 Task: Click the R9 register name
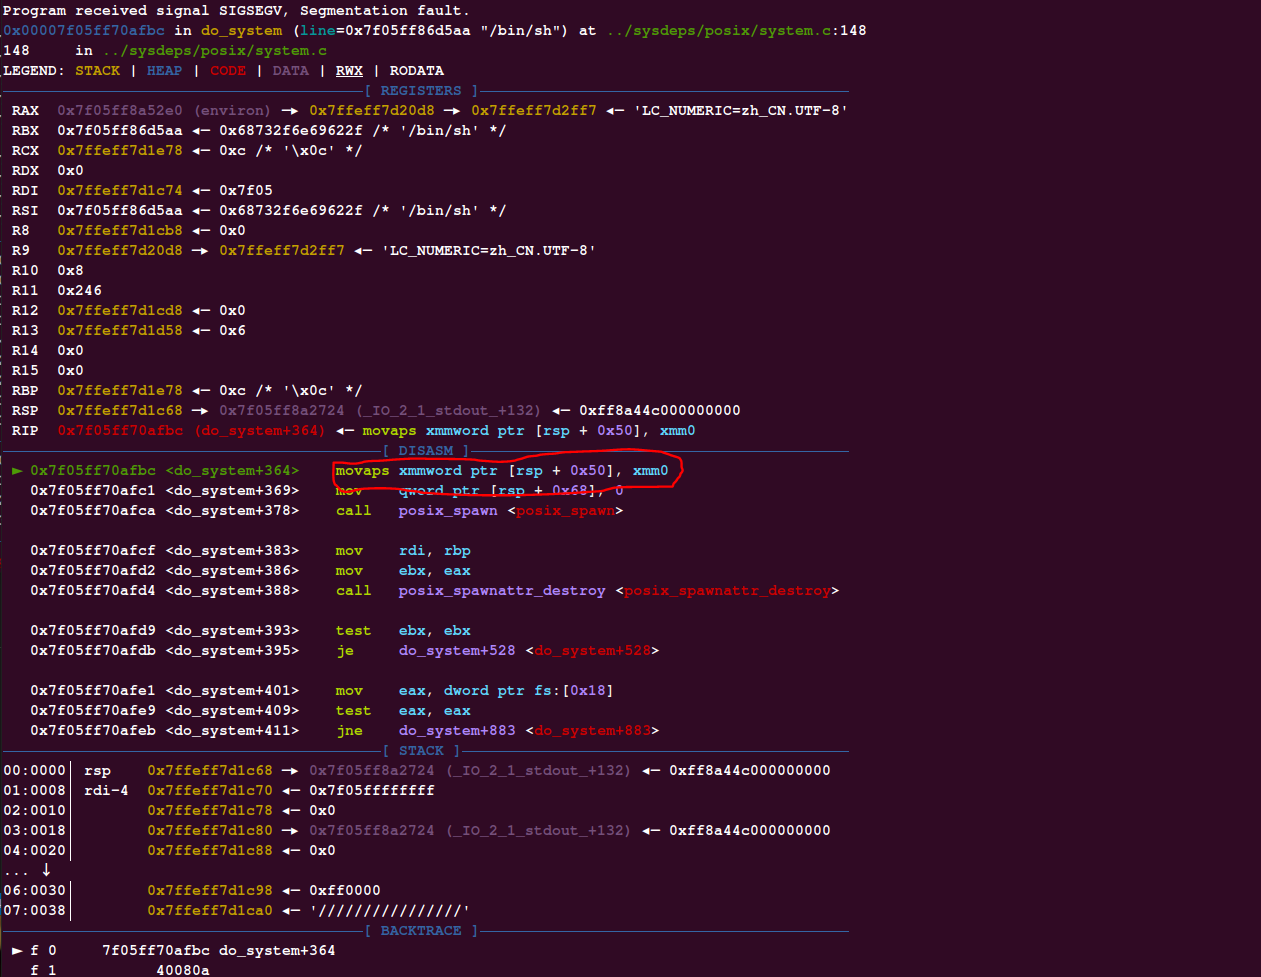pos(20,251)
